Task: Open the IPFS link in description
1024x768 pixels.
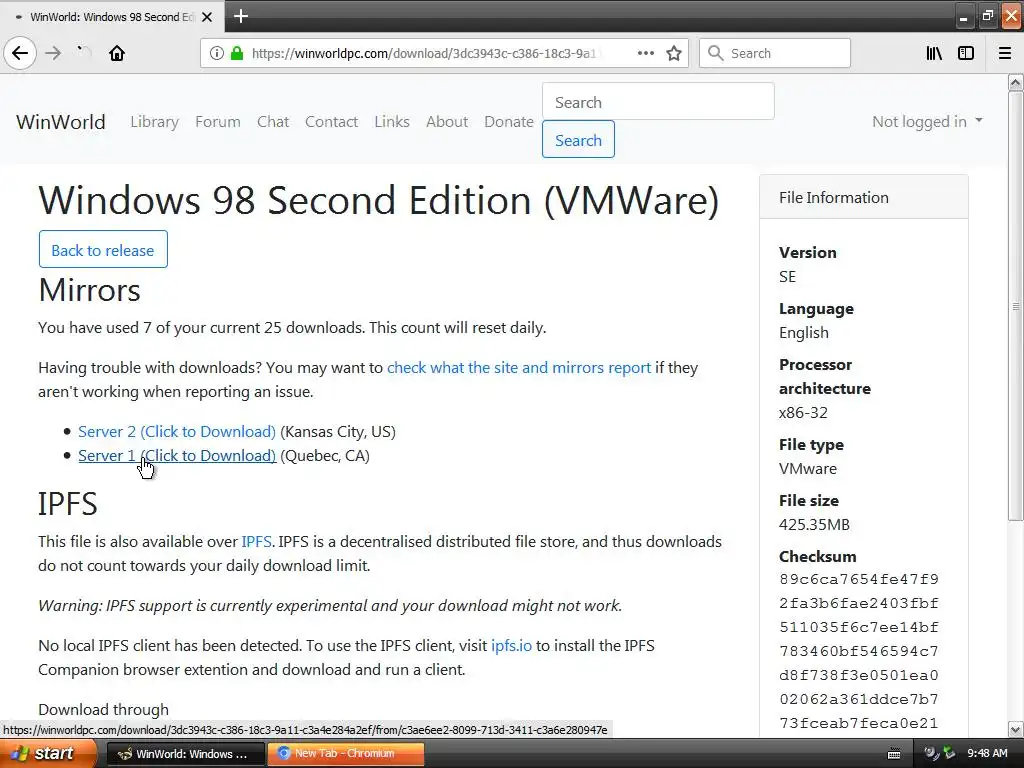Action: click(x=256, y=542)
